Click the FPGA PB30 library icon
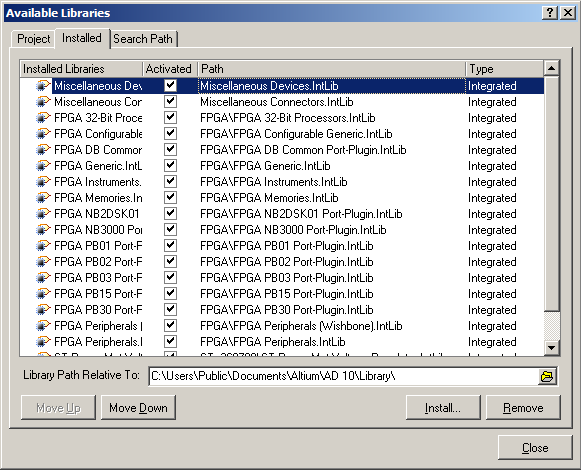Viewport: 581px width, 470px height. (x=43, y=310)
